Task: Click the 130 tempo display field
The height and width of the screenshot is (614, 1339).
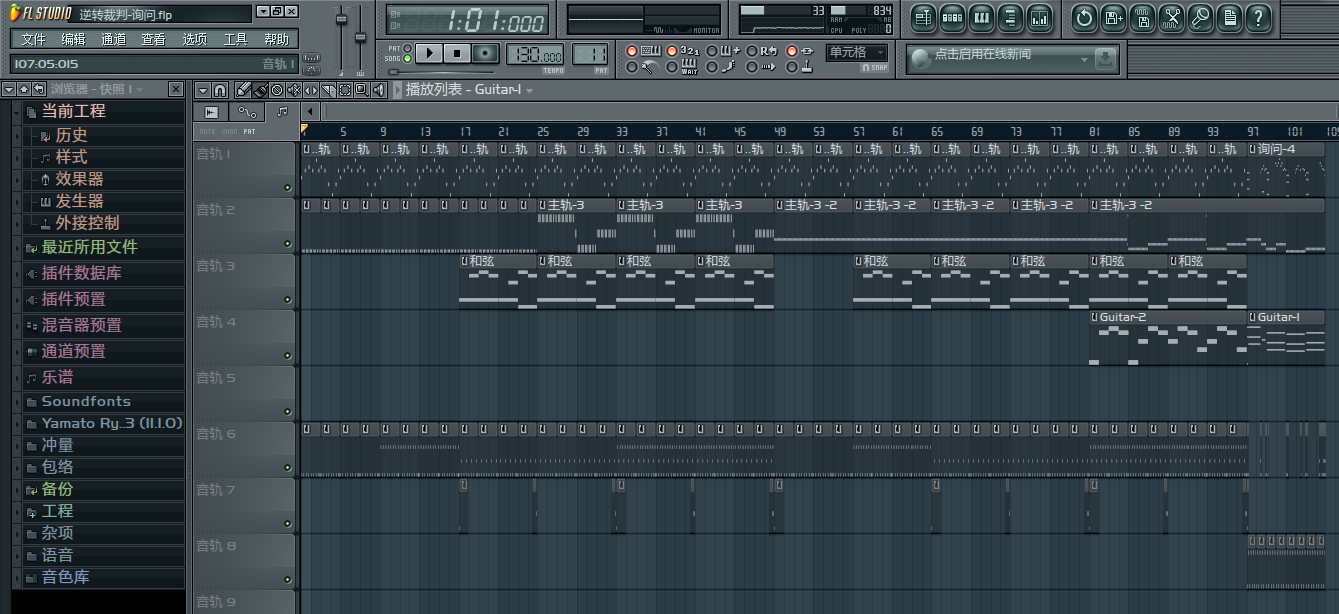Action: 536,54
